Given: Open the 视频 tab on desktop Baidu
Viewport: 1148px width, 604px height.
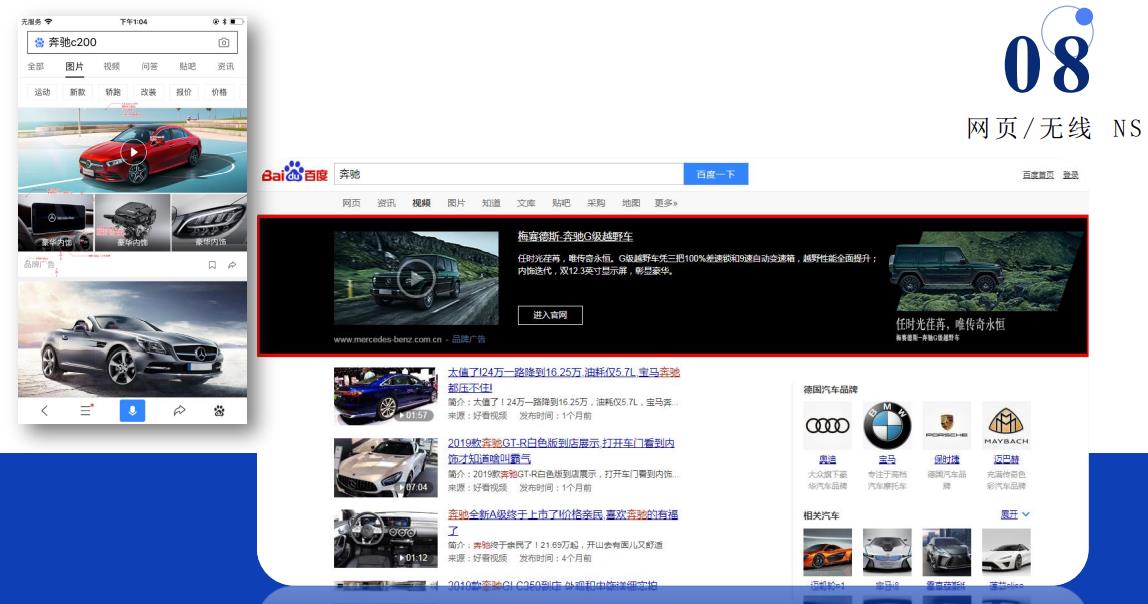Looking at the screenshot, I should coord(421,203).
